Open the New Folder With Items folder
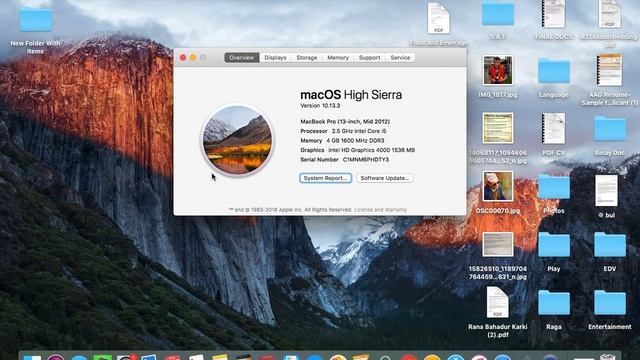This screenshot has height=360, width=640. point(36,19)
